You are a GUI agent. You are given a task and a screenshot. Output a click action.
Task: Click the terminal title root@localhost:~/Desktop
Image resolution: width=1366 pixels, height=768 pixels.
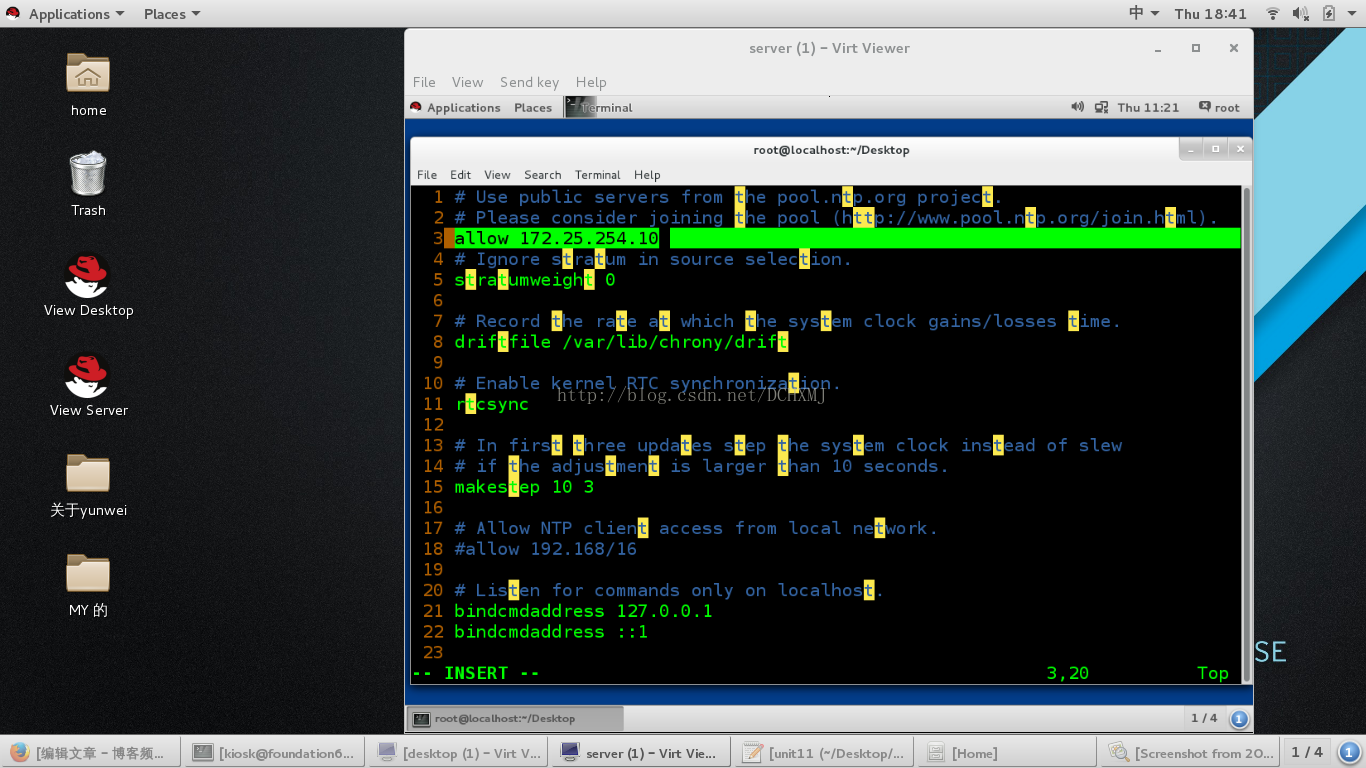(831, 150)
